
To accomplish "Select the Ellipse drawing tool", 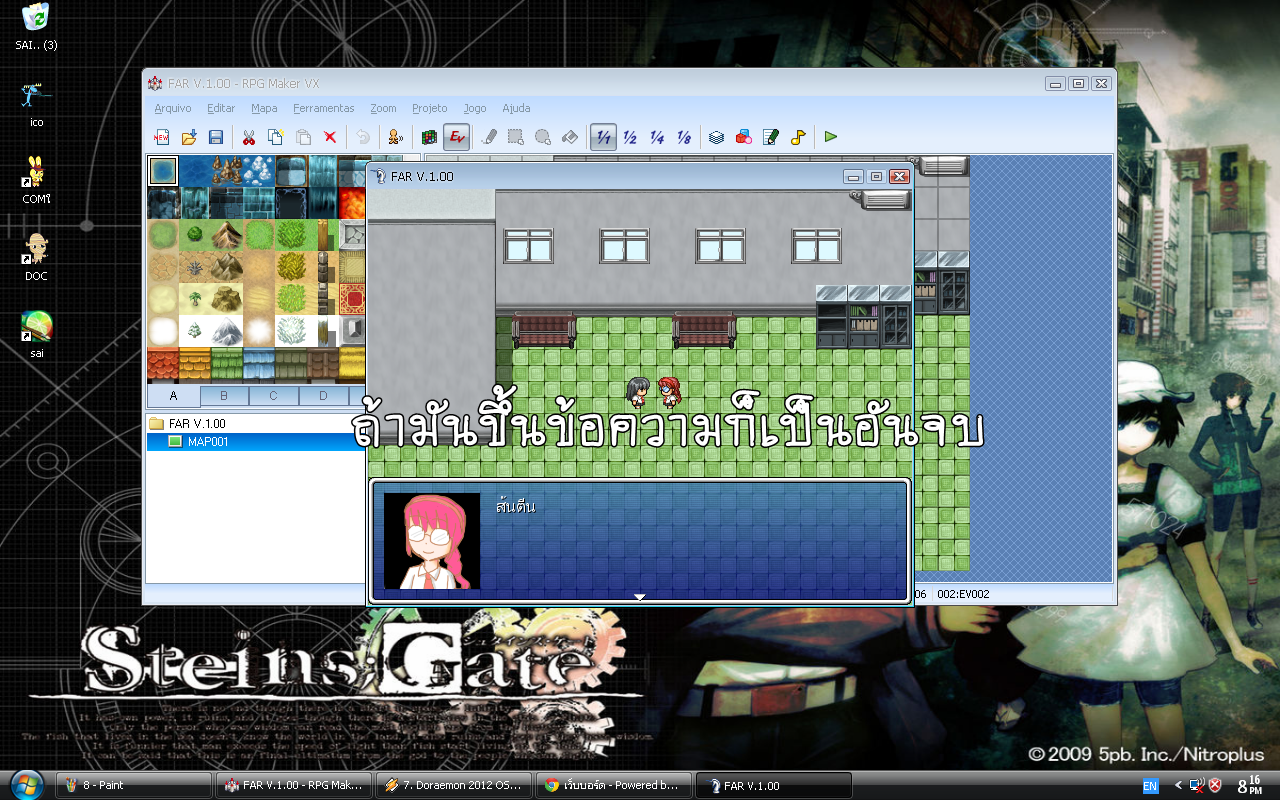I will pyautogui.click(x=543, y=137).
